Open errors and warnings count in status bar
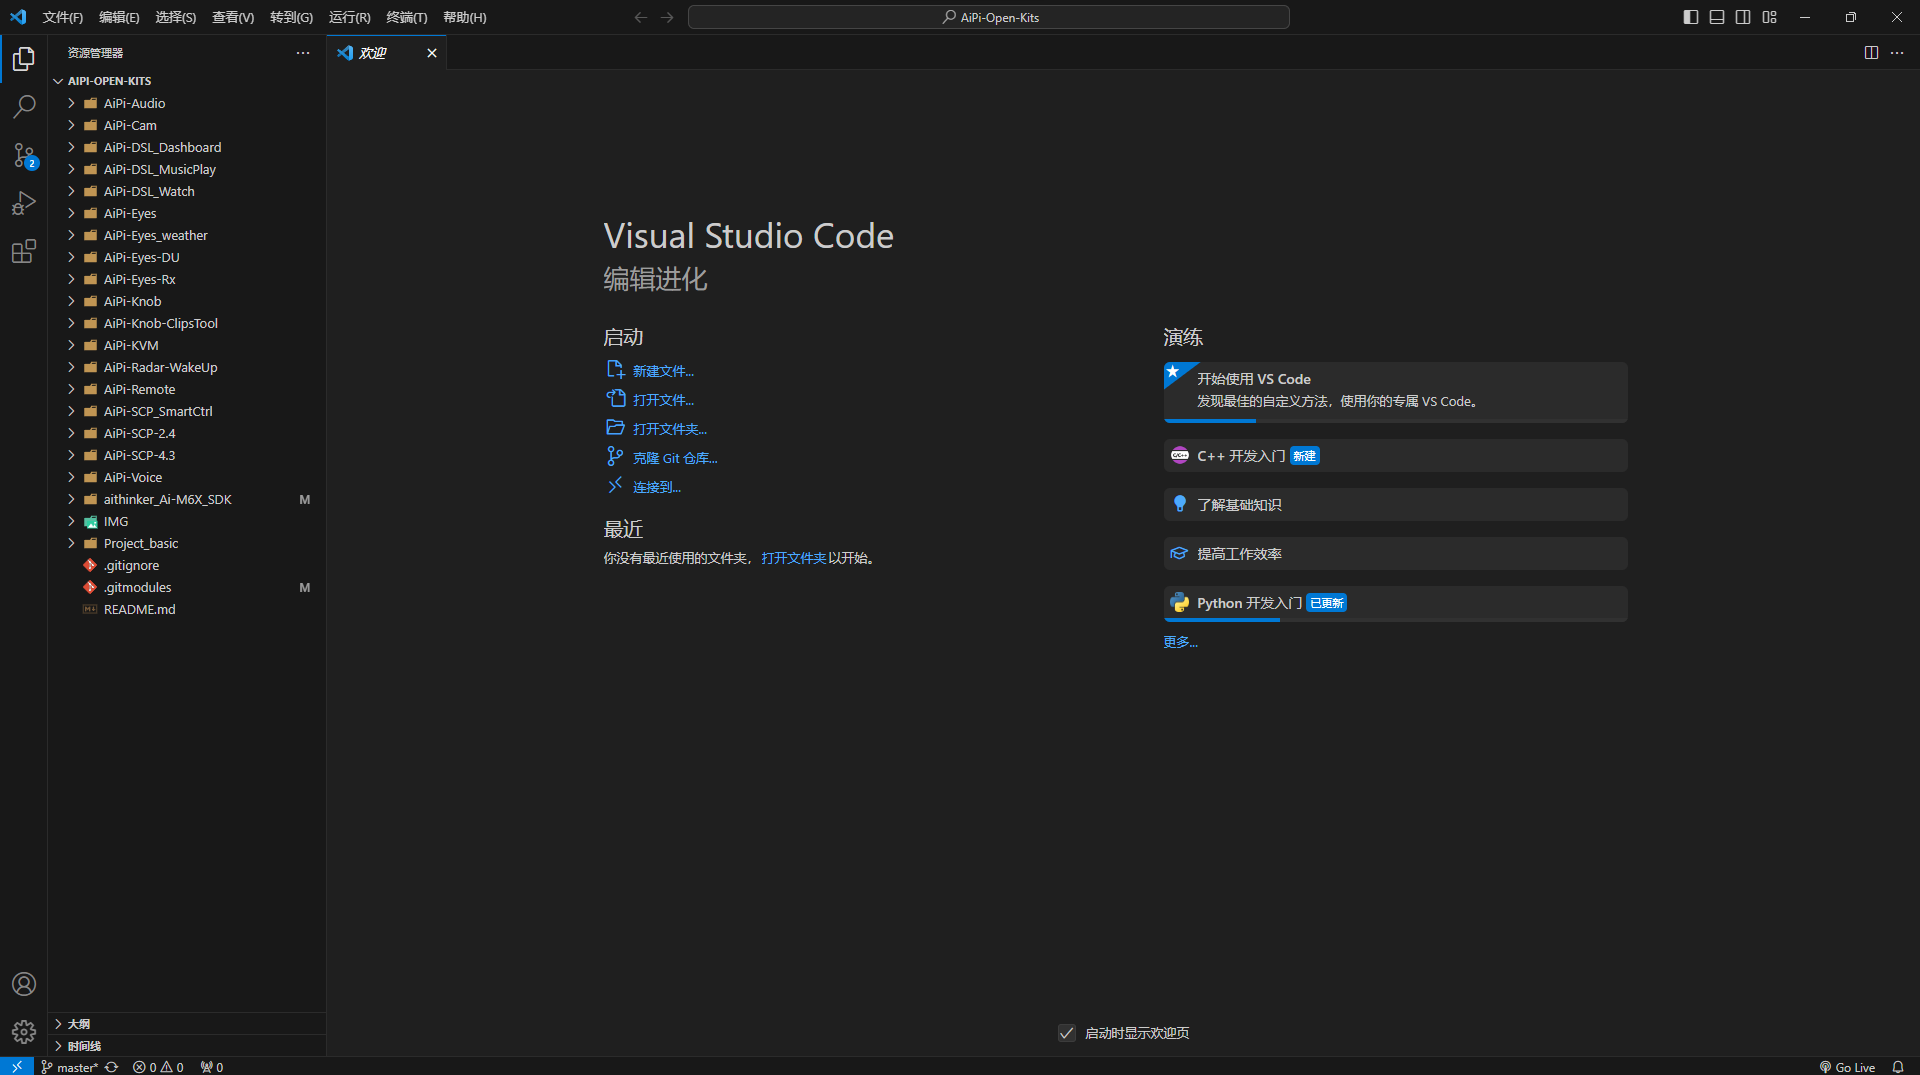Image resolution: width=1920 pixels, height=1075 pixels. [x=158, y=1067]
